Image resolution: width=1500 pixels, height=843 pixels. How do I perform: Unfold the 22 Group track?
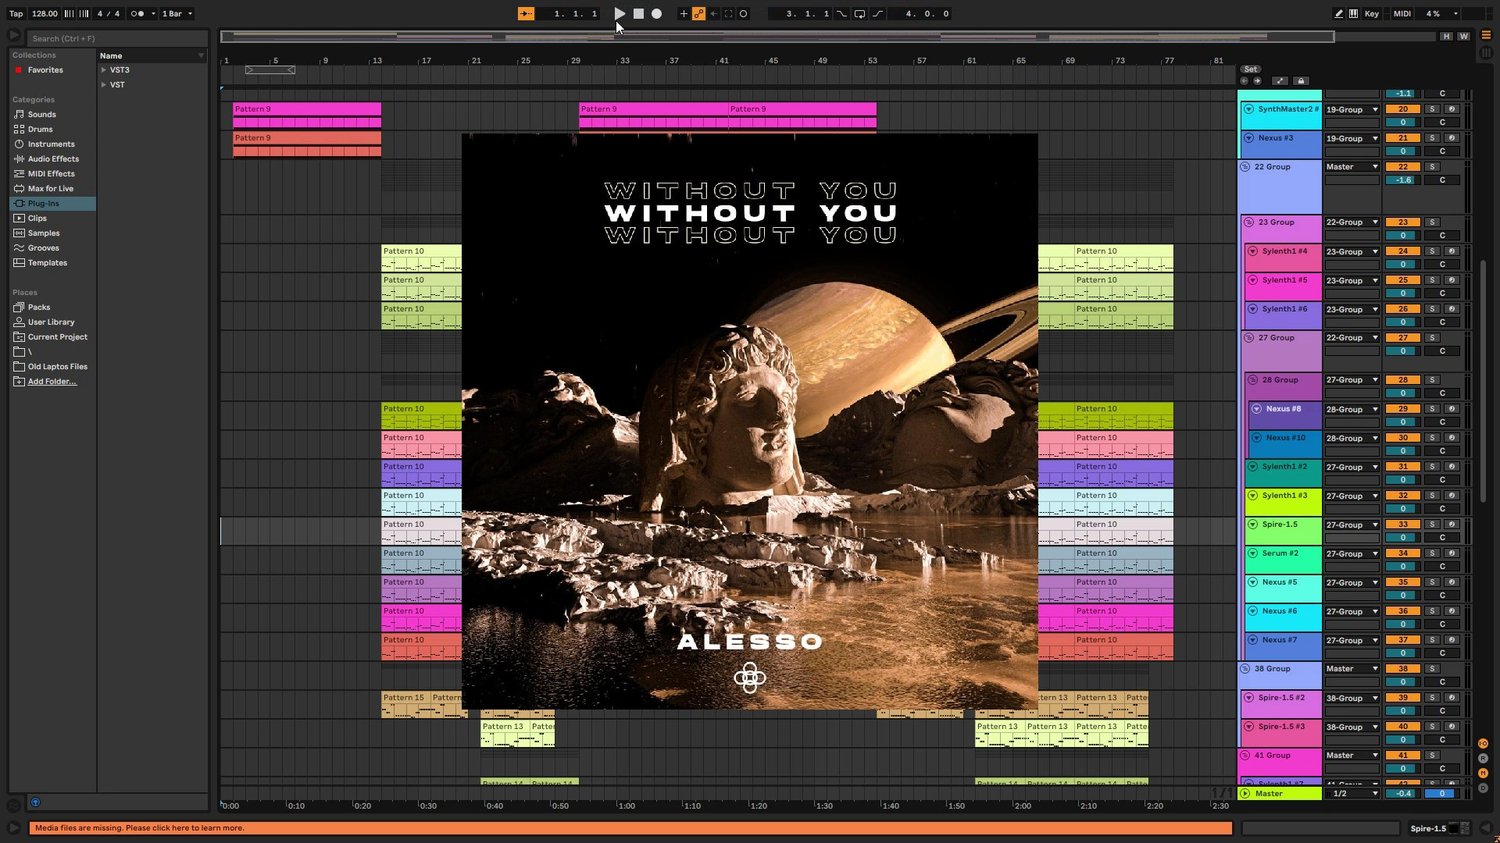pyautogui.click(x=1245, y=167)
